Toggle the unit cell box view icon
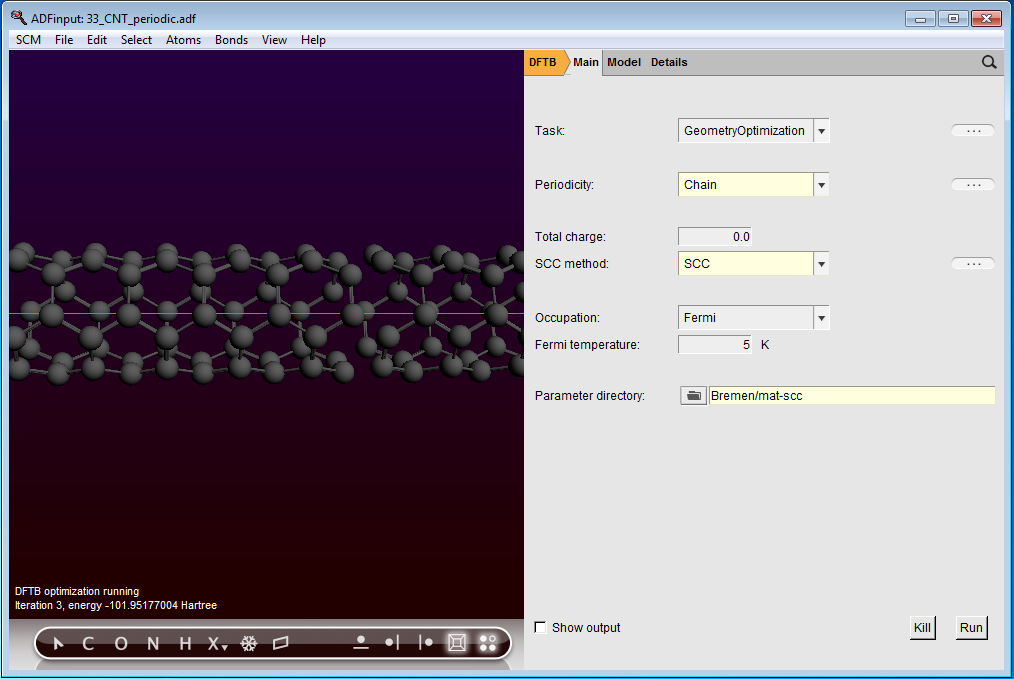This screenshot has width=1014, height=679. coord(457,643)
